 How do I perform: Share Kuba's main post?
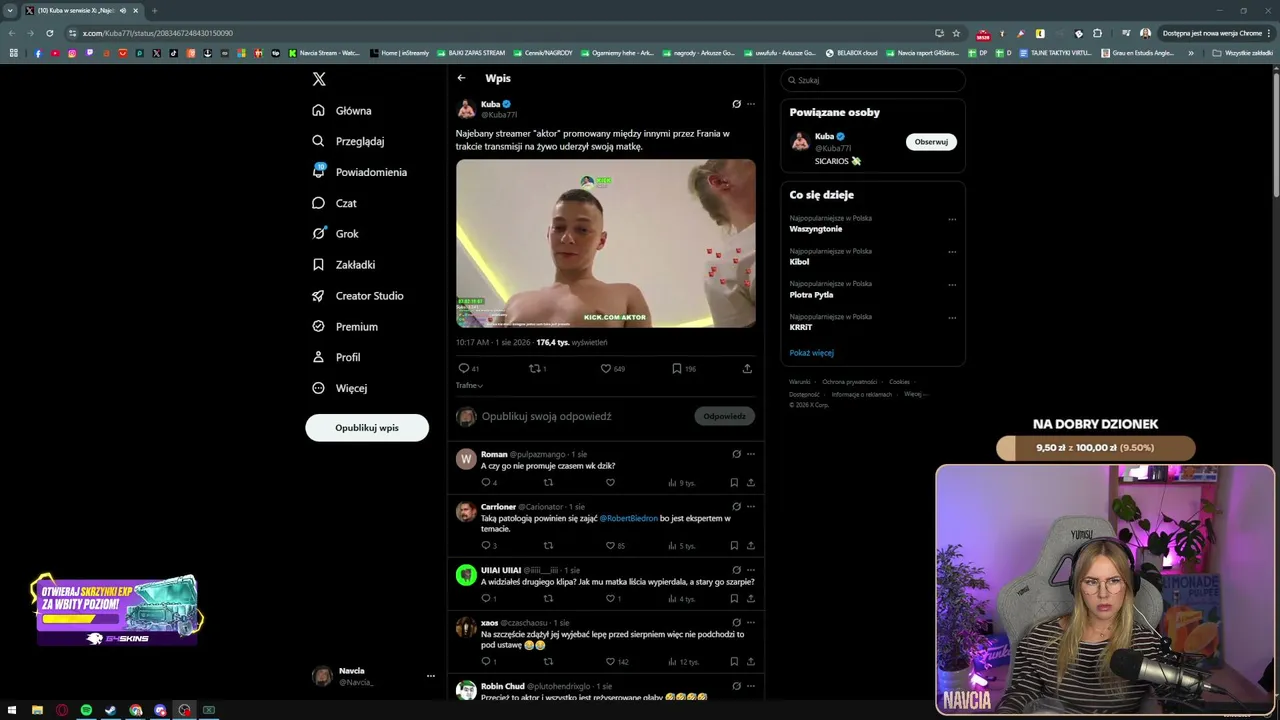pos(747,369)
